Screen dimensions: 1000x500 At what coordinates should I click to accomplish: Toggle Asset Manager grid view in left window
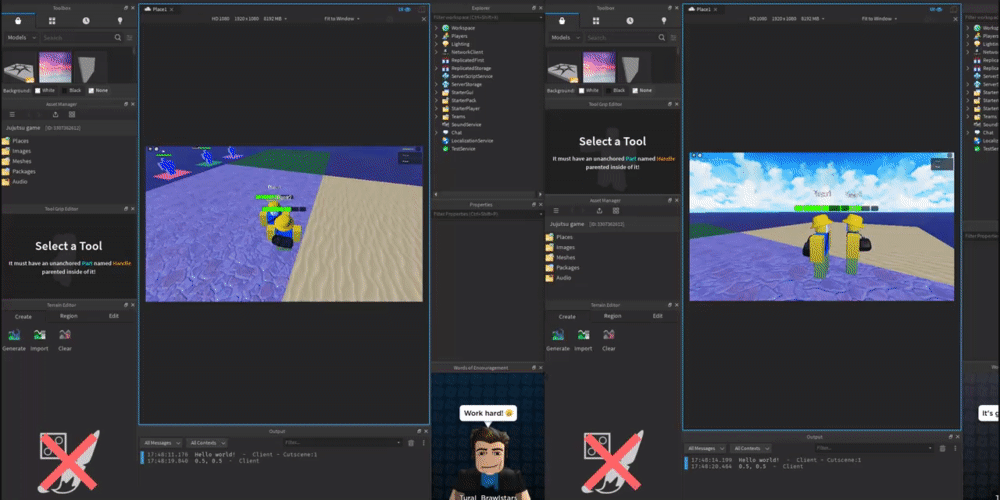click(x=71, y=114)
